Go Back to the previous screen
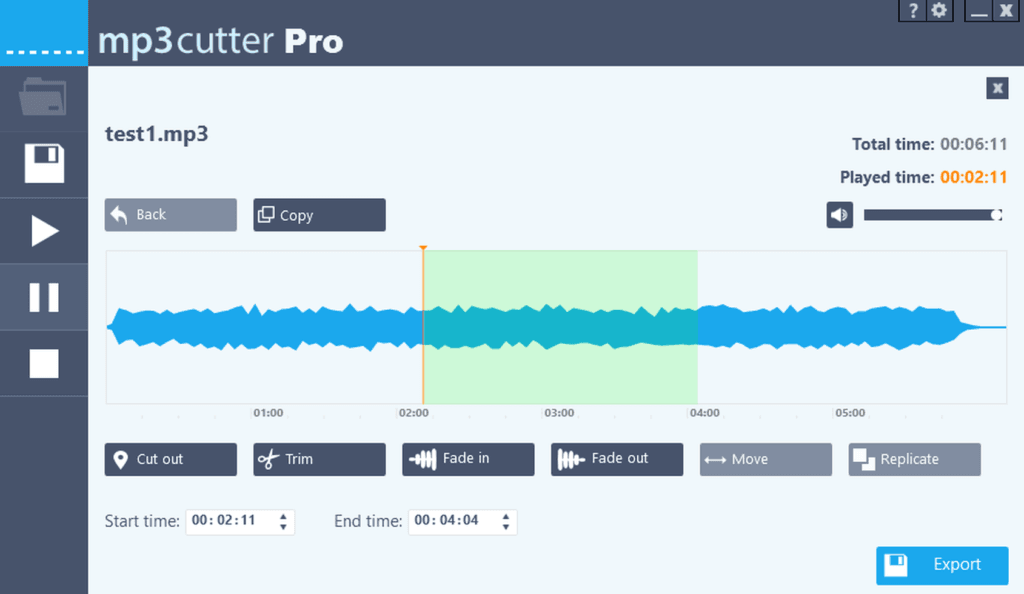This screenshot has width=1024, height=594. pyautogui.click(x=170, y=214)
